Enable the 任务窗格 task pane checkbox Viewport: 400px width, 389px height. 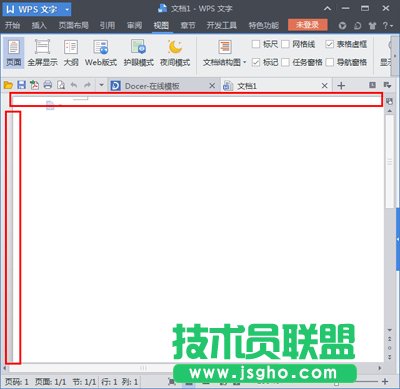click(285, 62)
